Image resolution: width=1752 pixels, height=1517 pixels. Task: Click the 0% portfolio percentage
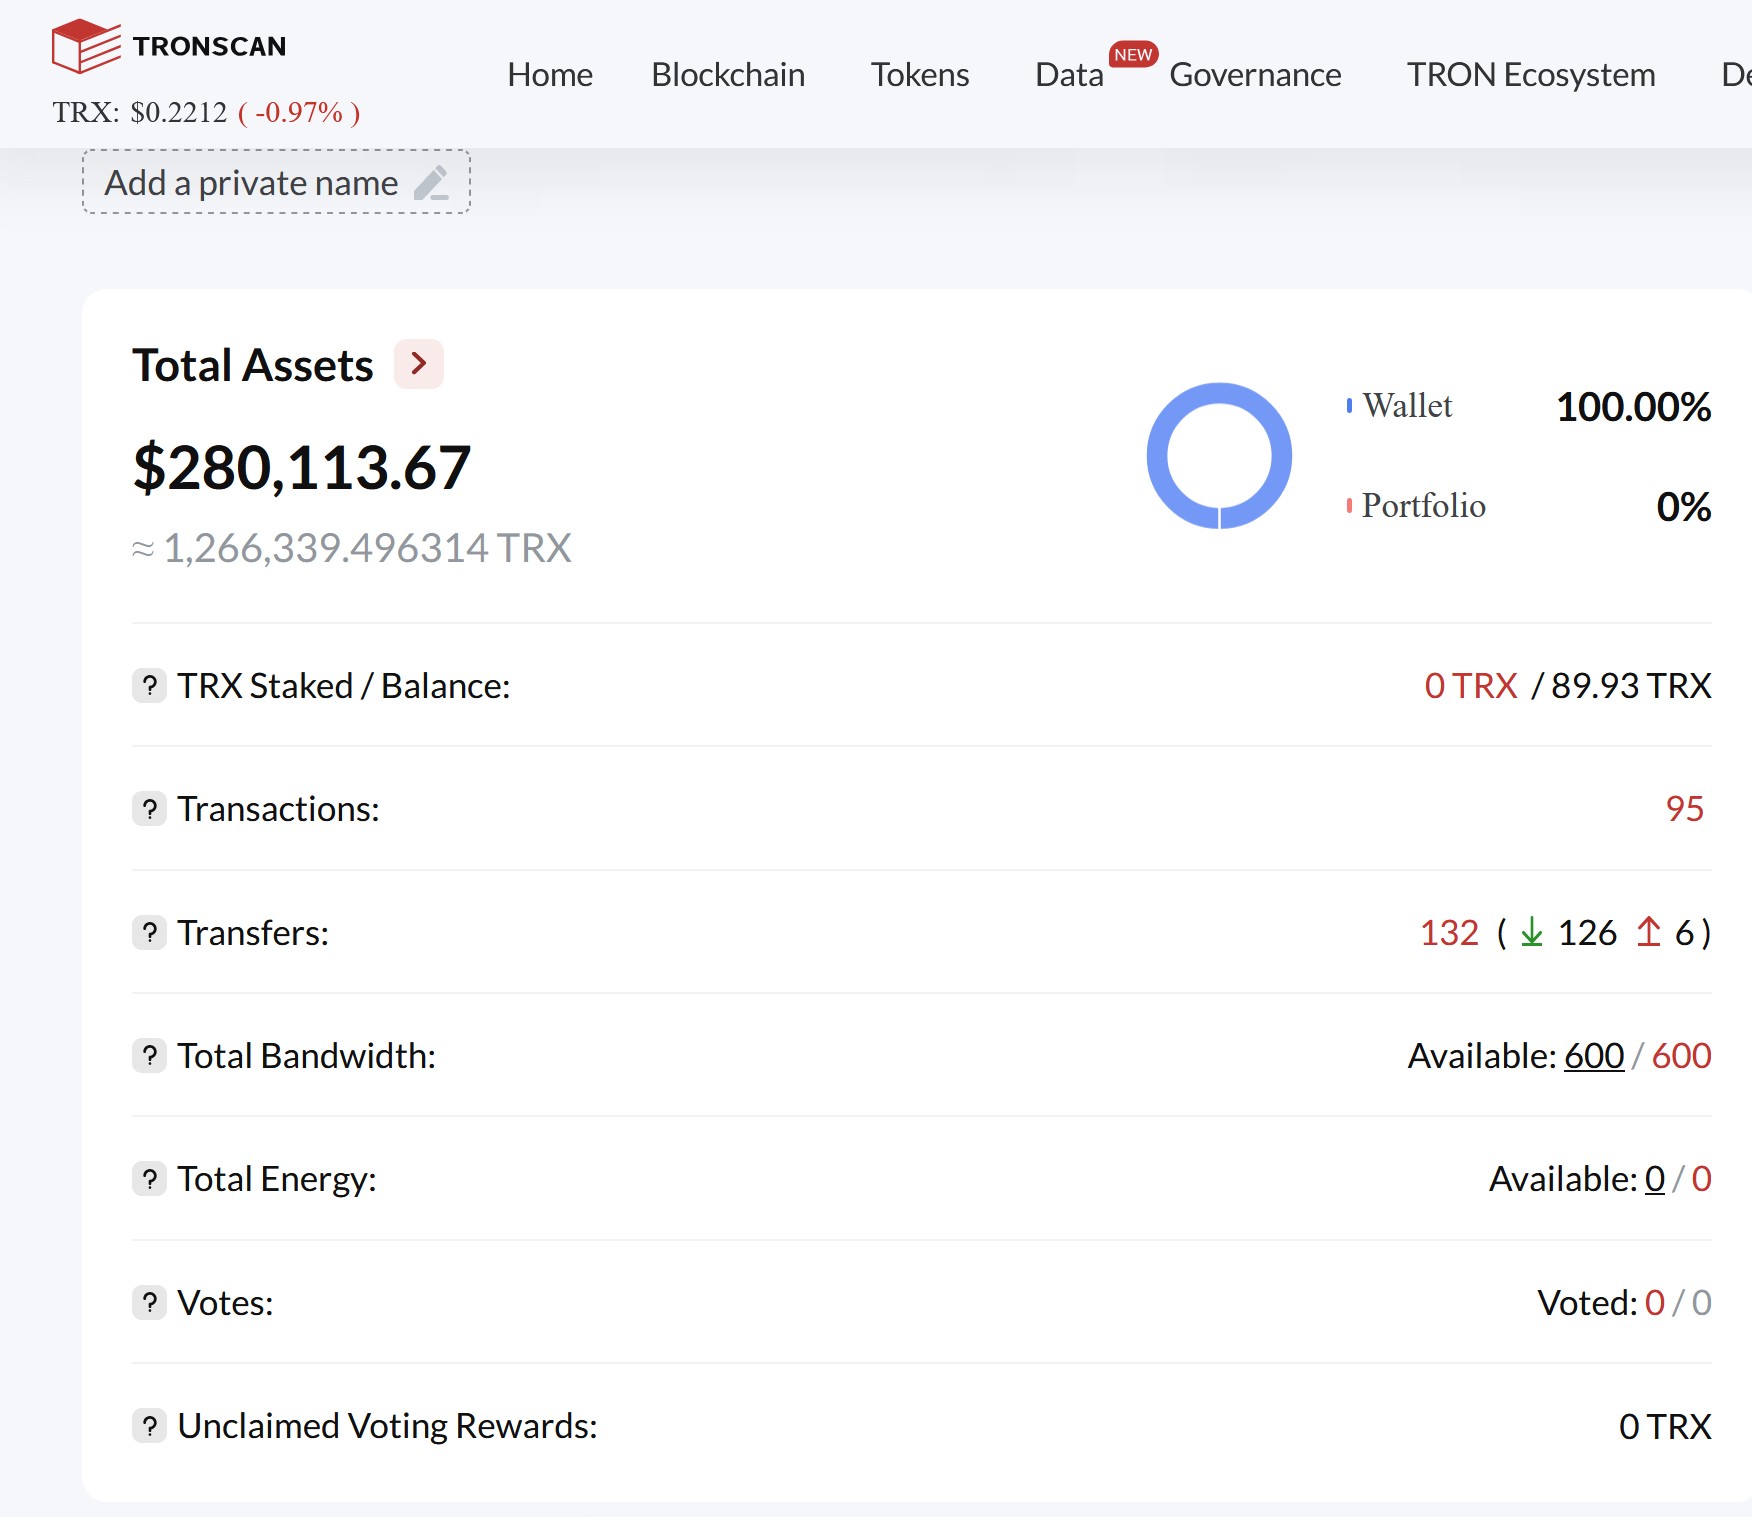[x=1684, y=507]
